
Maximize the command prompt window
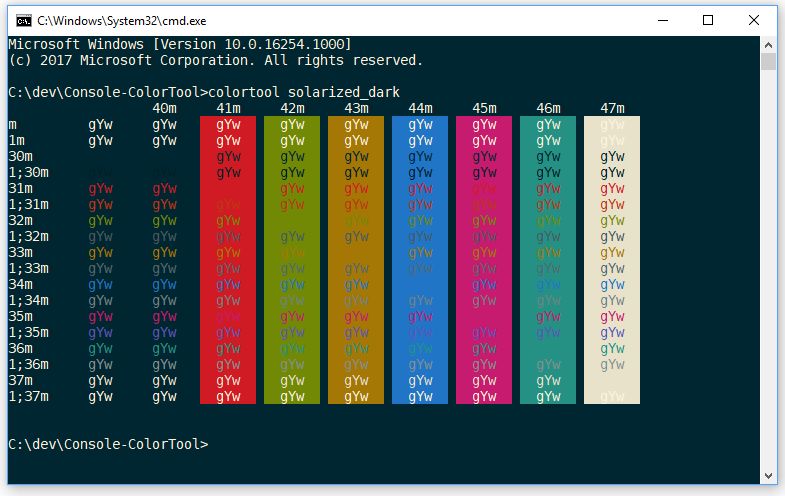pos(708,21)
